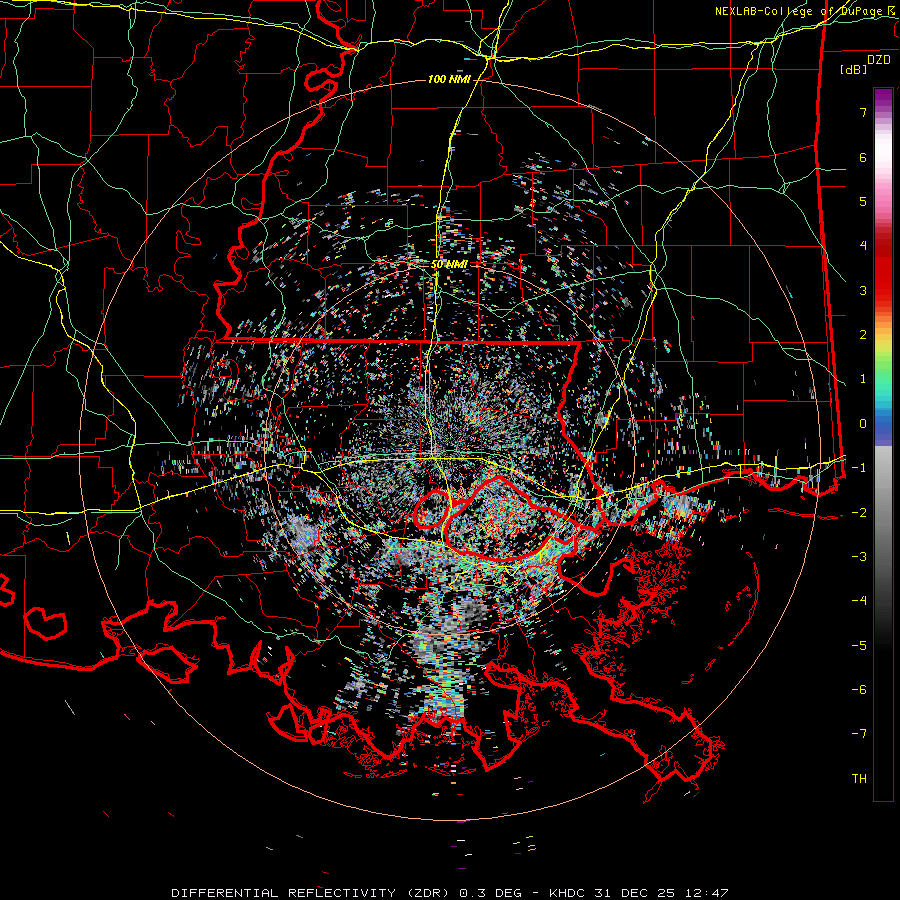The width and height of the screenshot is (900, 900).
Task: Click the -1 value on the color scale
Action: pyautogui.click(x=859, y=468)
